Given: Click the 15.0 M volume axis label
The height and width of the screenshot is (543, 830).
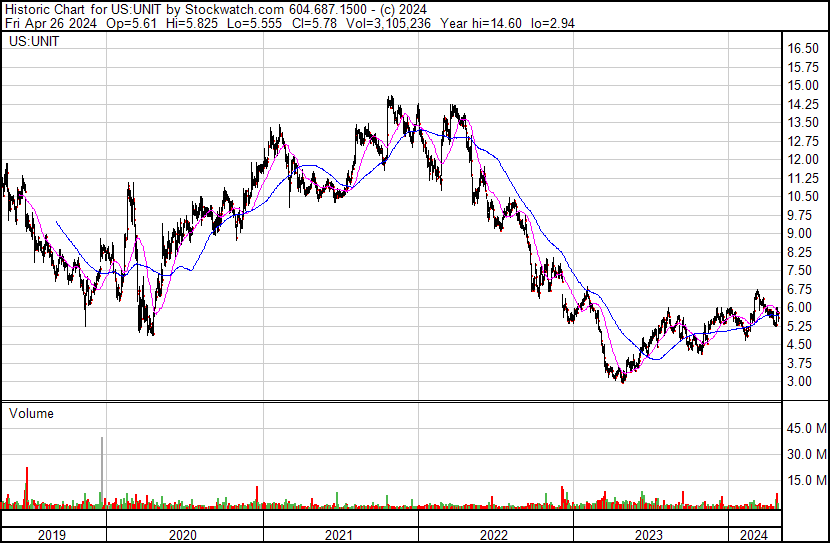Looking at the screenshot, I should coord(805,481).
